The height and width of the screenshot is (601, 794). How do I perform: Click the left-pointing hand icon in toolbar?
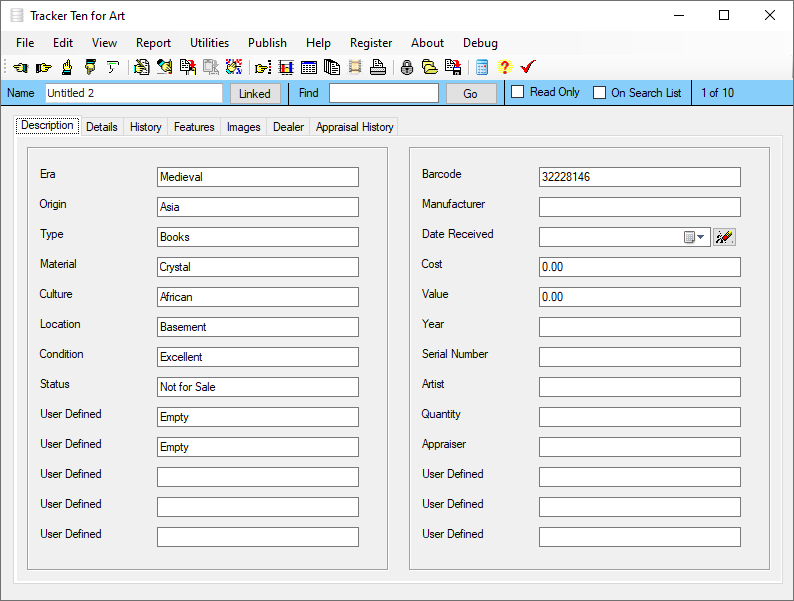20,68
